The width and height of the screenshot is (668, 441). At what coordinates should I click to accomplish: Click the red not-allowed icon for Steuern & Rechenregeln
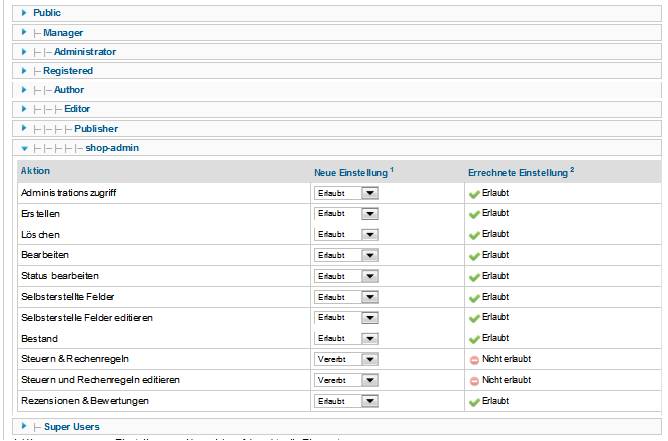pos(474,359)
